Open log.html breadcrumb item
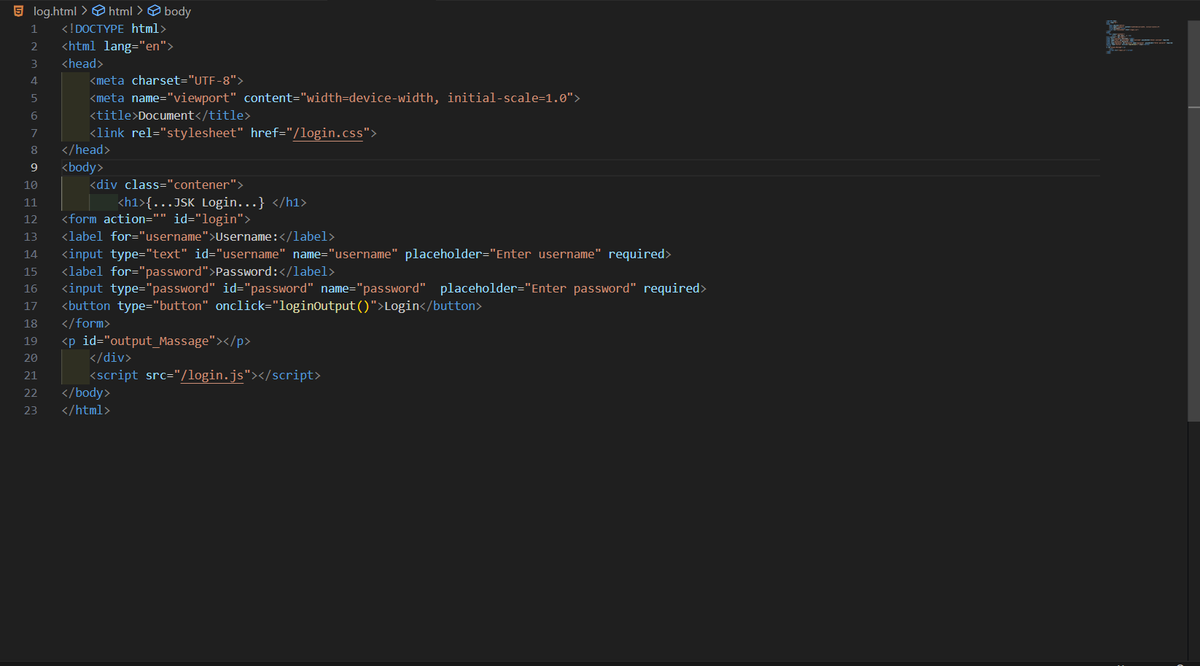 click(55, 11)
